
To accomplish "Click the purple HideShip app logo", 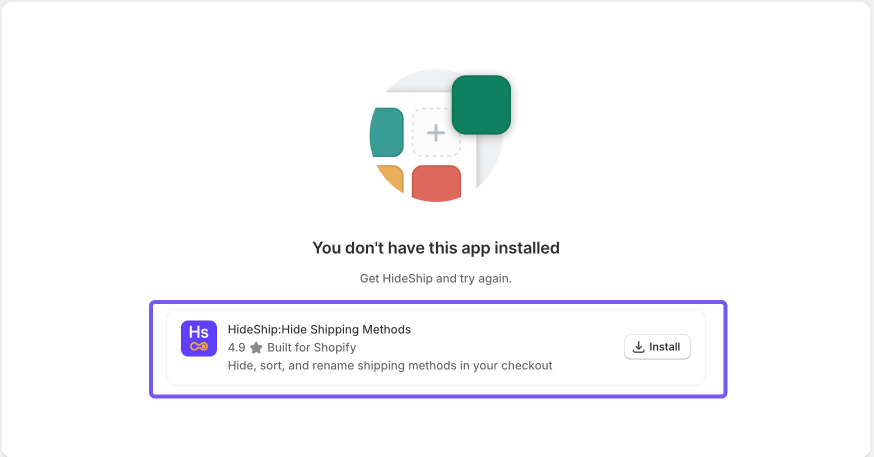I will coord(199,338).
